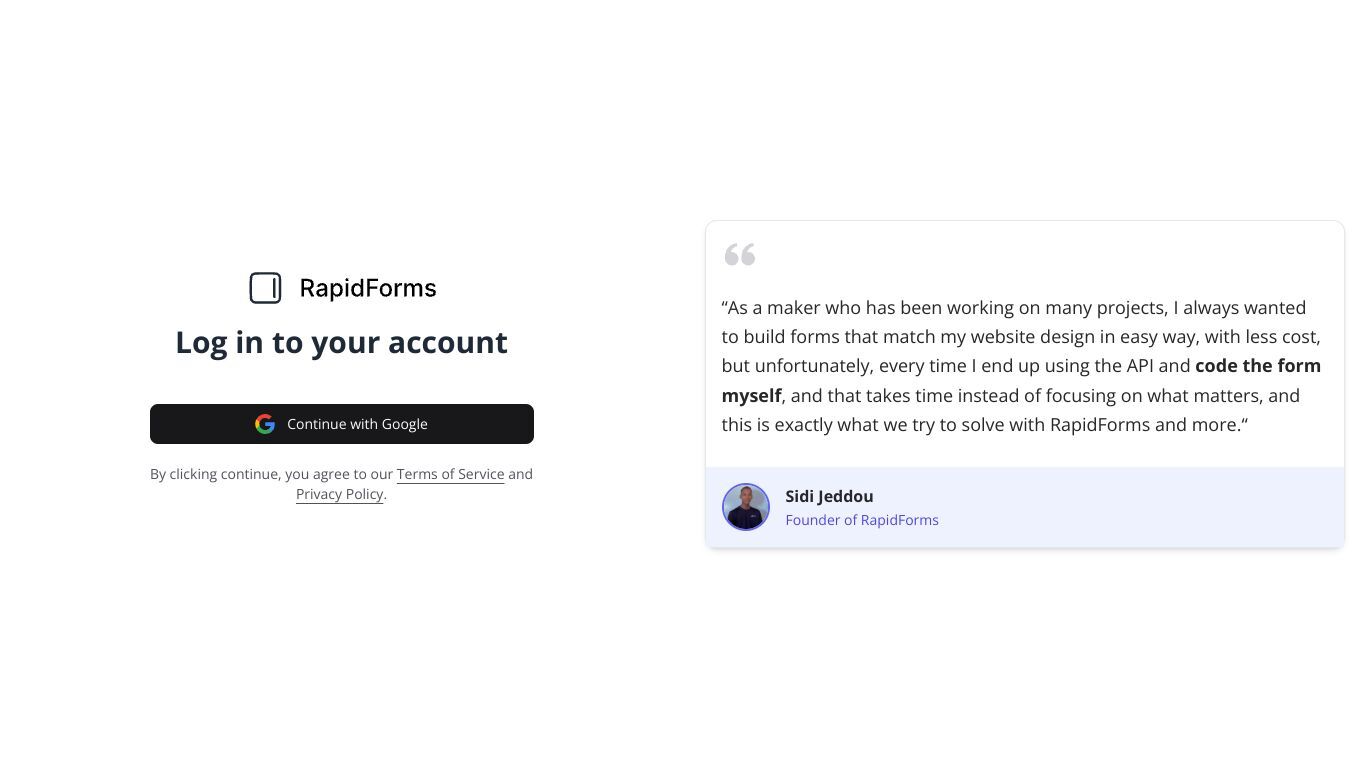Click the testimonial quote paragraph
Screen dimensions: 1366x768
click(x=1022, y=366)
